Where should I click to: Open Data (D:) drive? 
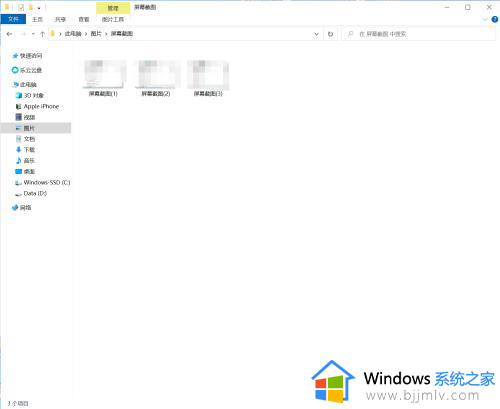tap(31, 193)
